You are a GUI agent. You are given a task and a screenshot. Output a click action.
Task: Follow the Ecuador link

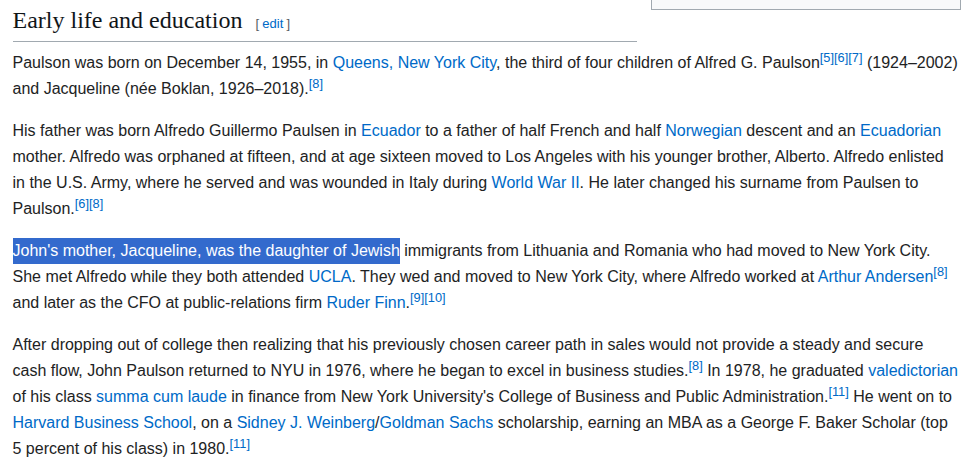pyautogui.click(x=391, y=130)
